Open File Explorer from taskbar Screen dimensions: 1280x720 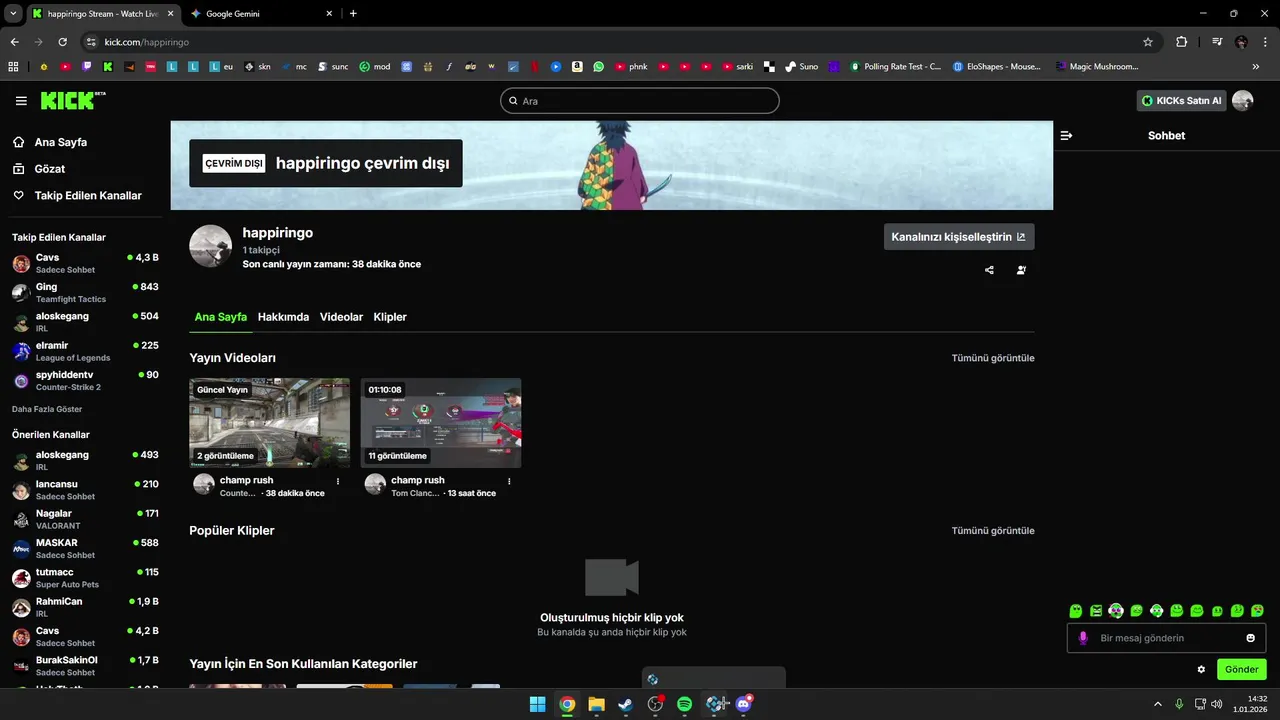click(x=596, y=704)
